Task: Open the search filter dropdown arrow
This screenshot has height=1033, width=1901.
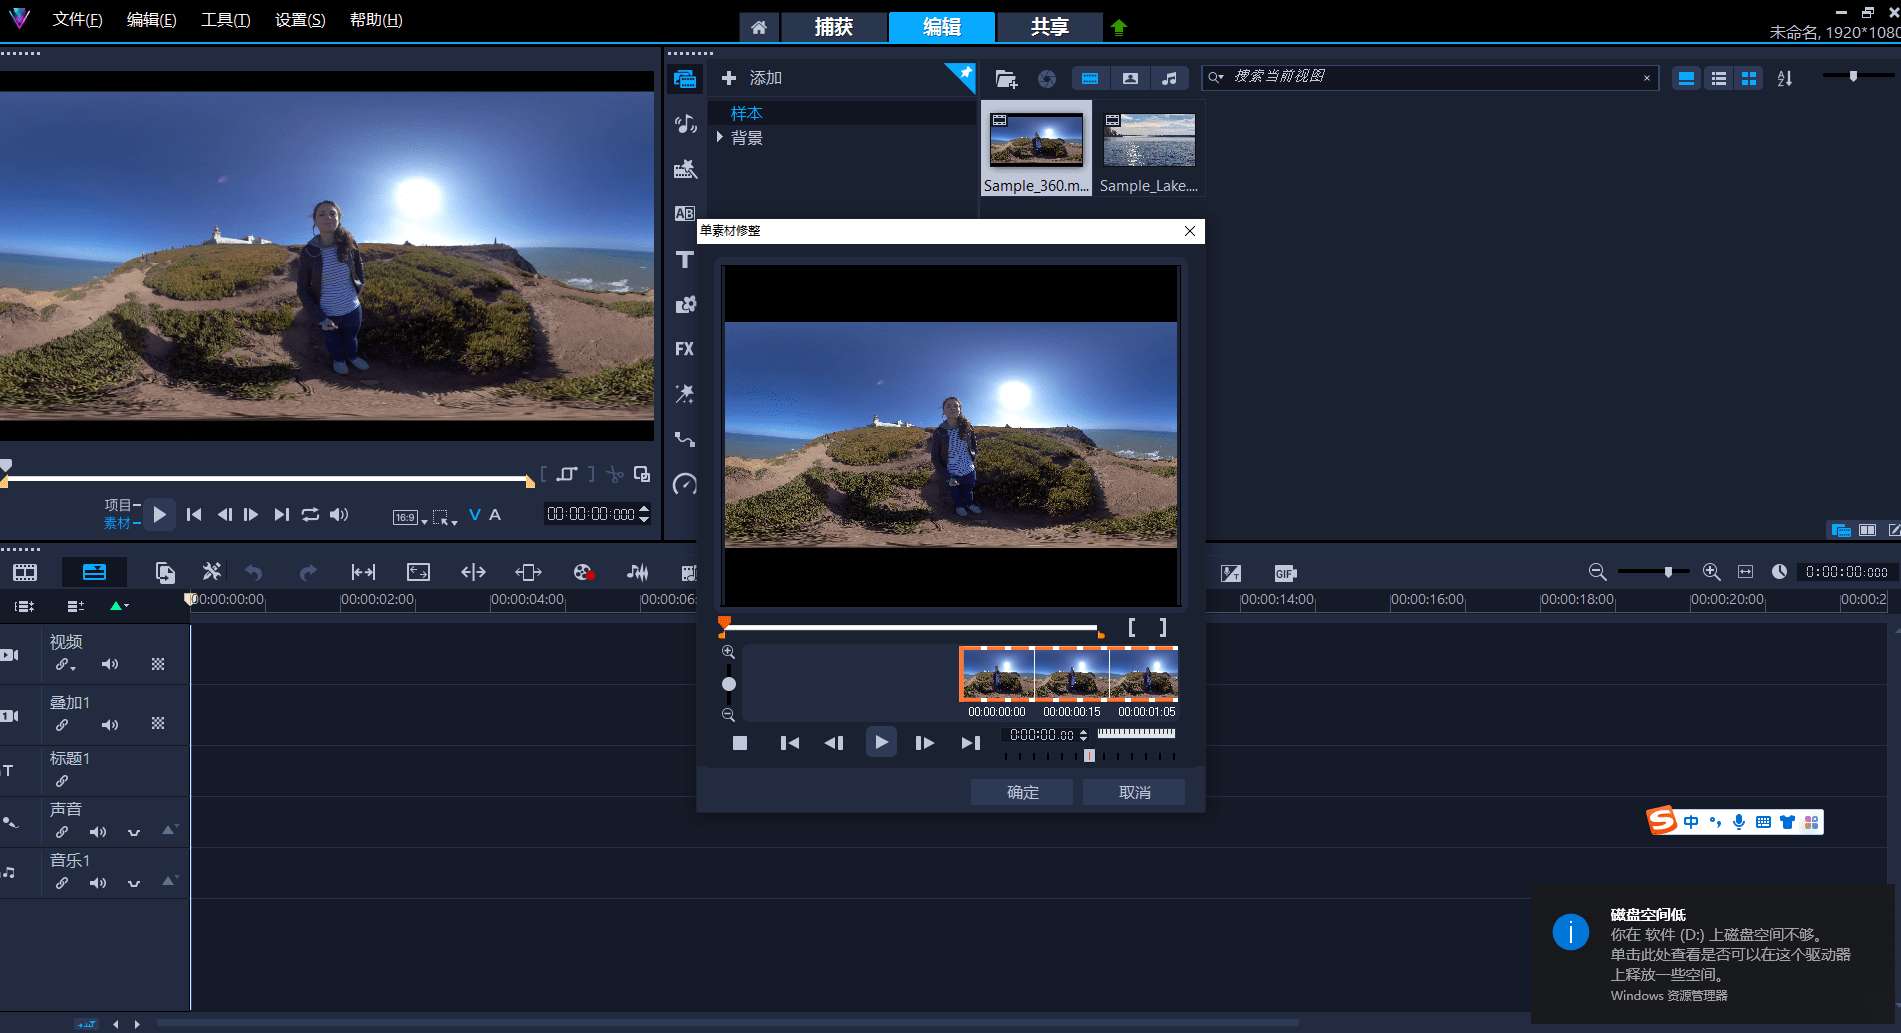Action: (1216, 77)
